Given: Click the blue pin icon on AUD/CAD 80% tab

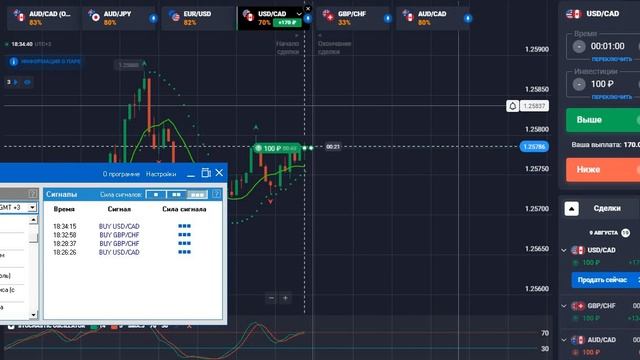Looking at the screenshot, I should coord(468,18).
